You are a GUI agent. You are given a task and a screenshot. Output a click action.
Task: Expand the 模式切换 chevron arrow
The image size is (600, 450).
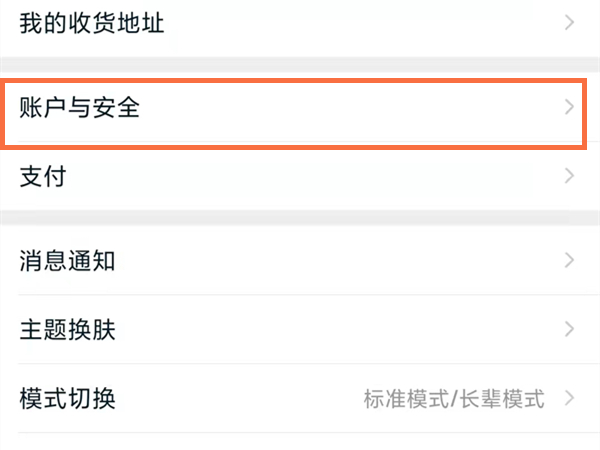tap(570, 399)
